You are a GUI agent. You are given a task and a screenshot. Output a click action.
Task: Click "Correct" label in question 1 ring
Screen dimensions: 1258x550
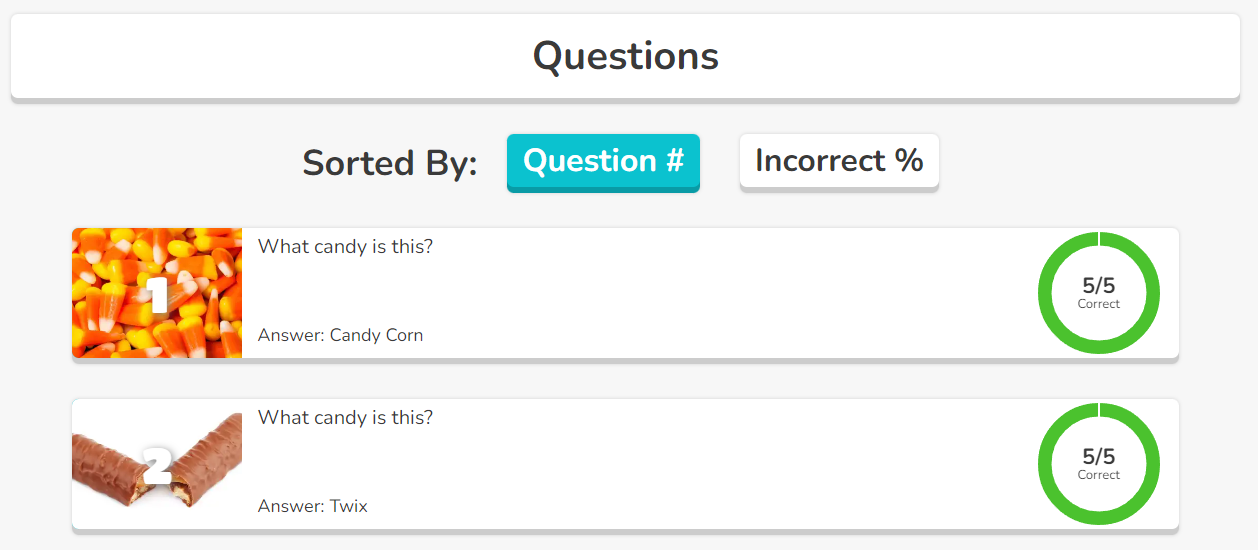(1099, 304)
